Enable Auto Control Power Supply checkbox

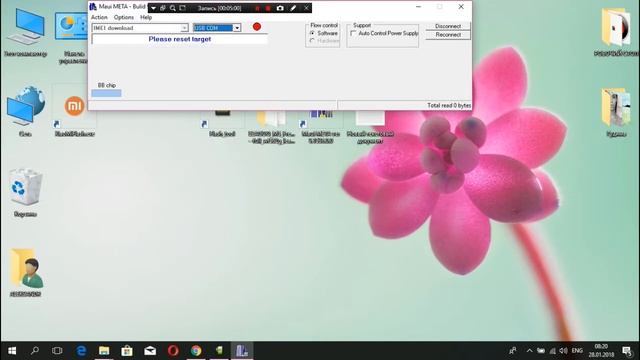(353, 33)
